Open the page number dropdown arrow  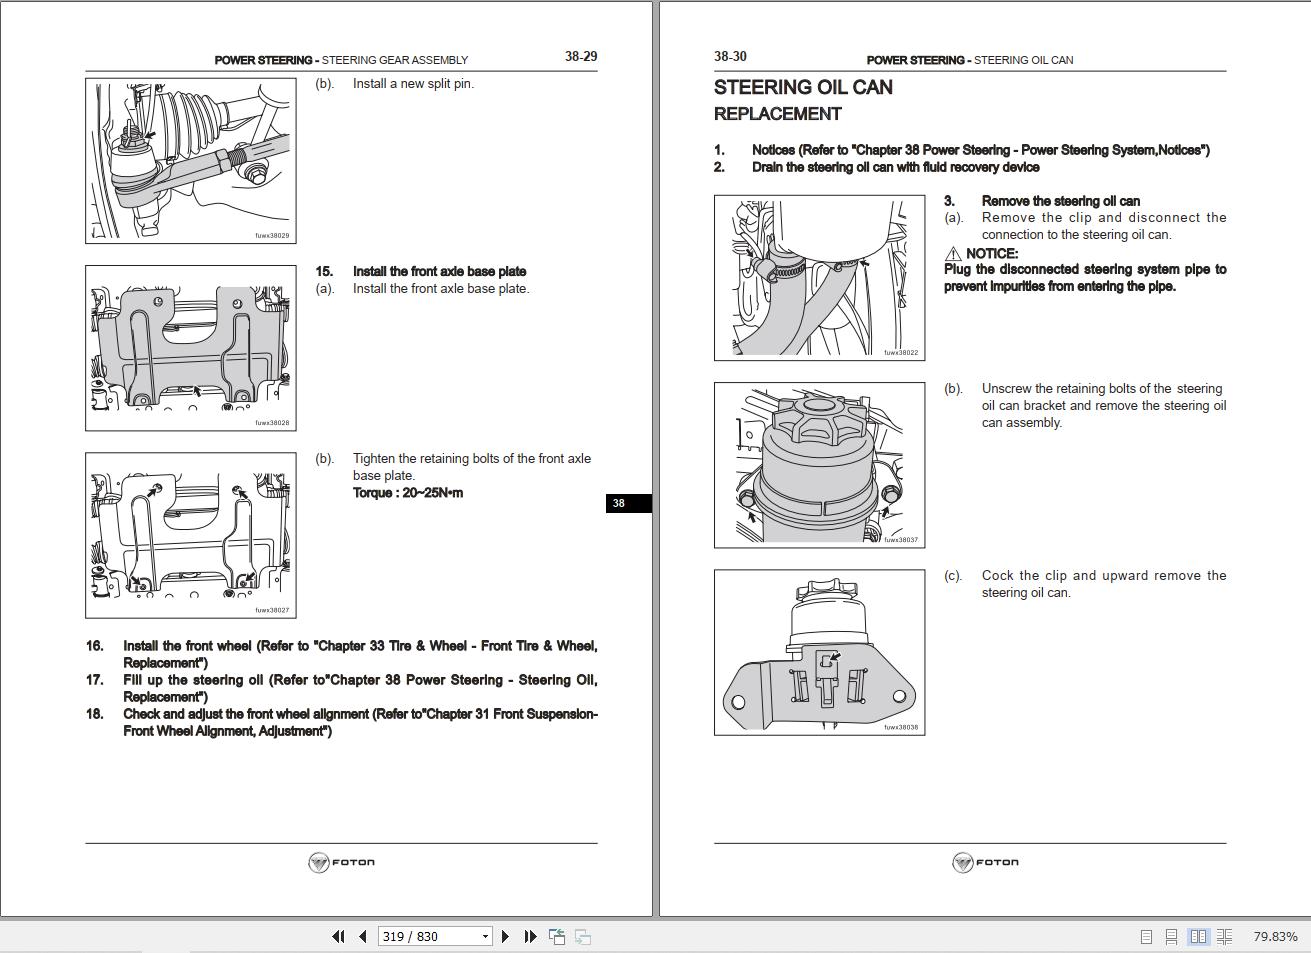486,936
